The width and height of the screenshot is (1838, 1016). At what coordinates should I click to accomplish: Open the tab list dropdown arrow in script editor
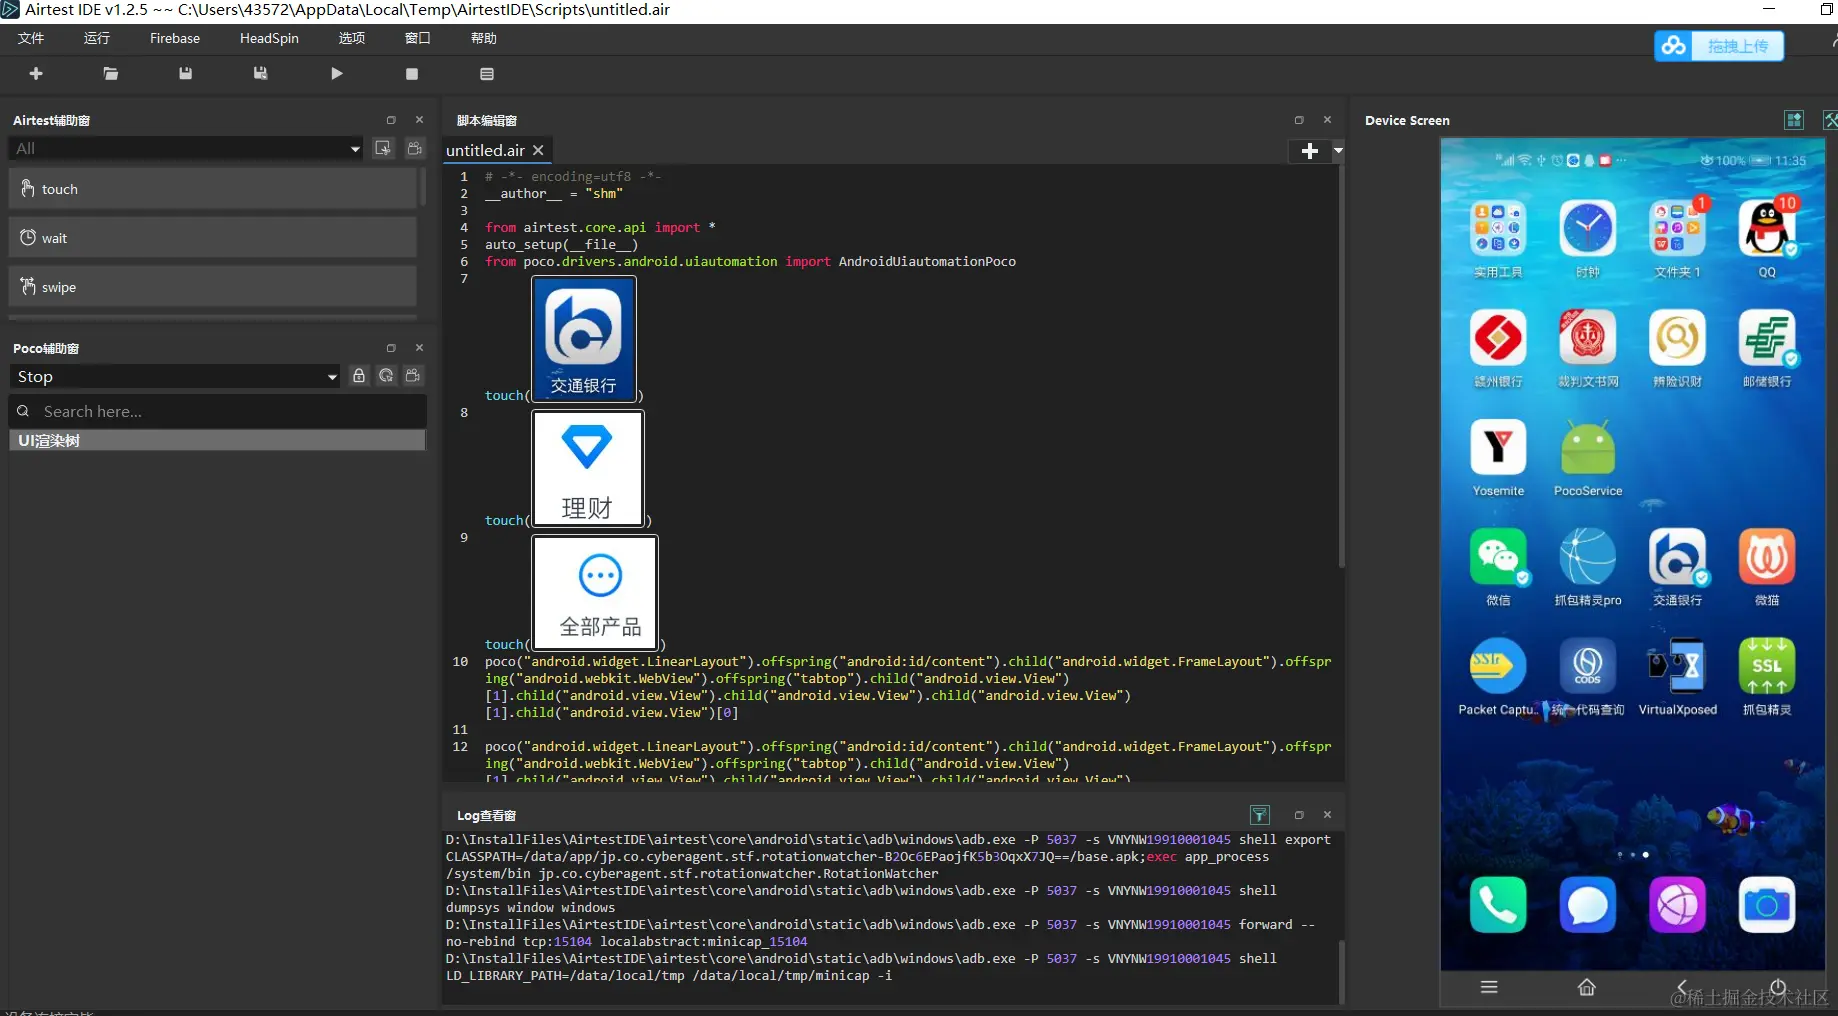[1338, 151]
